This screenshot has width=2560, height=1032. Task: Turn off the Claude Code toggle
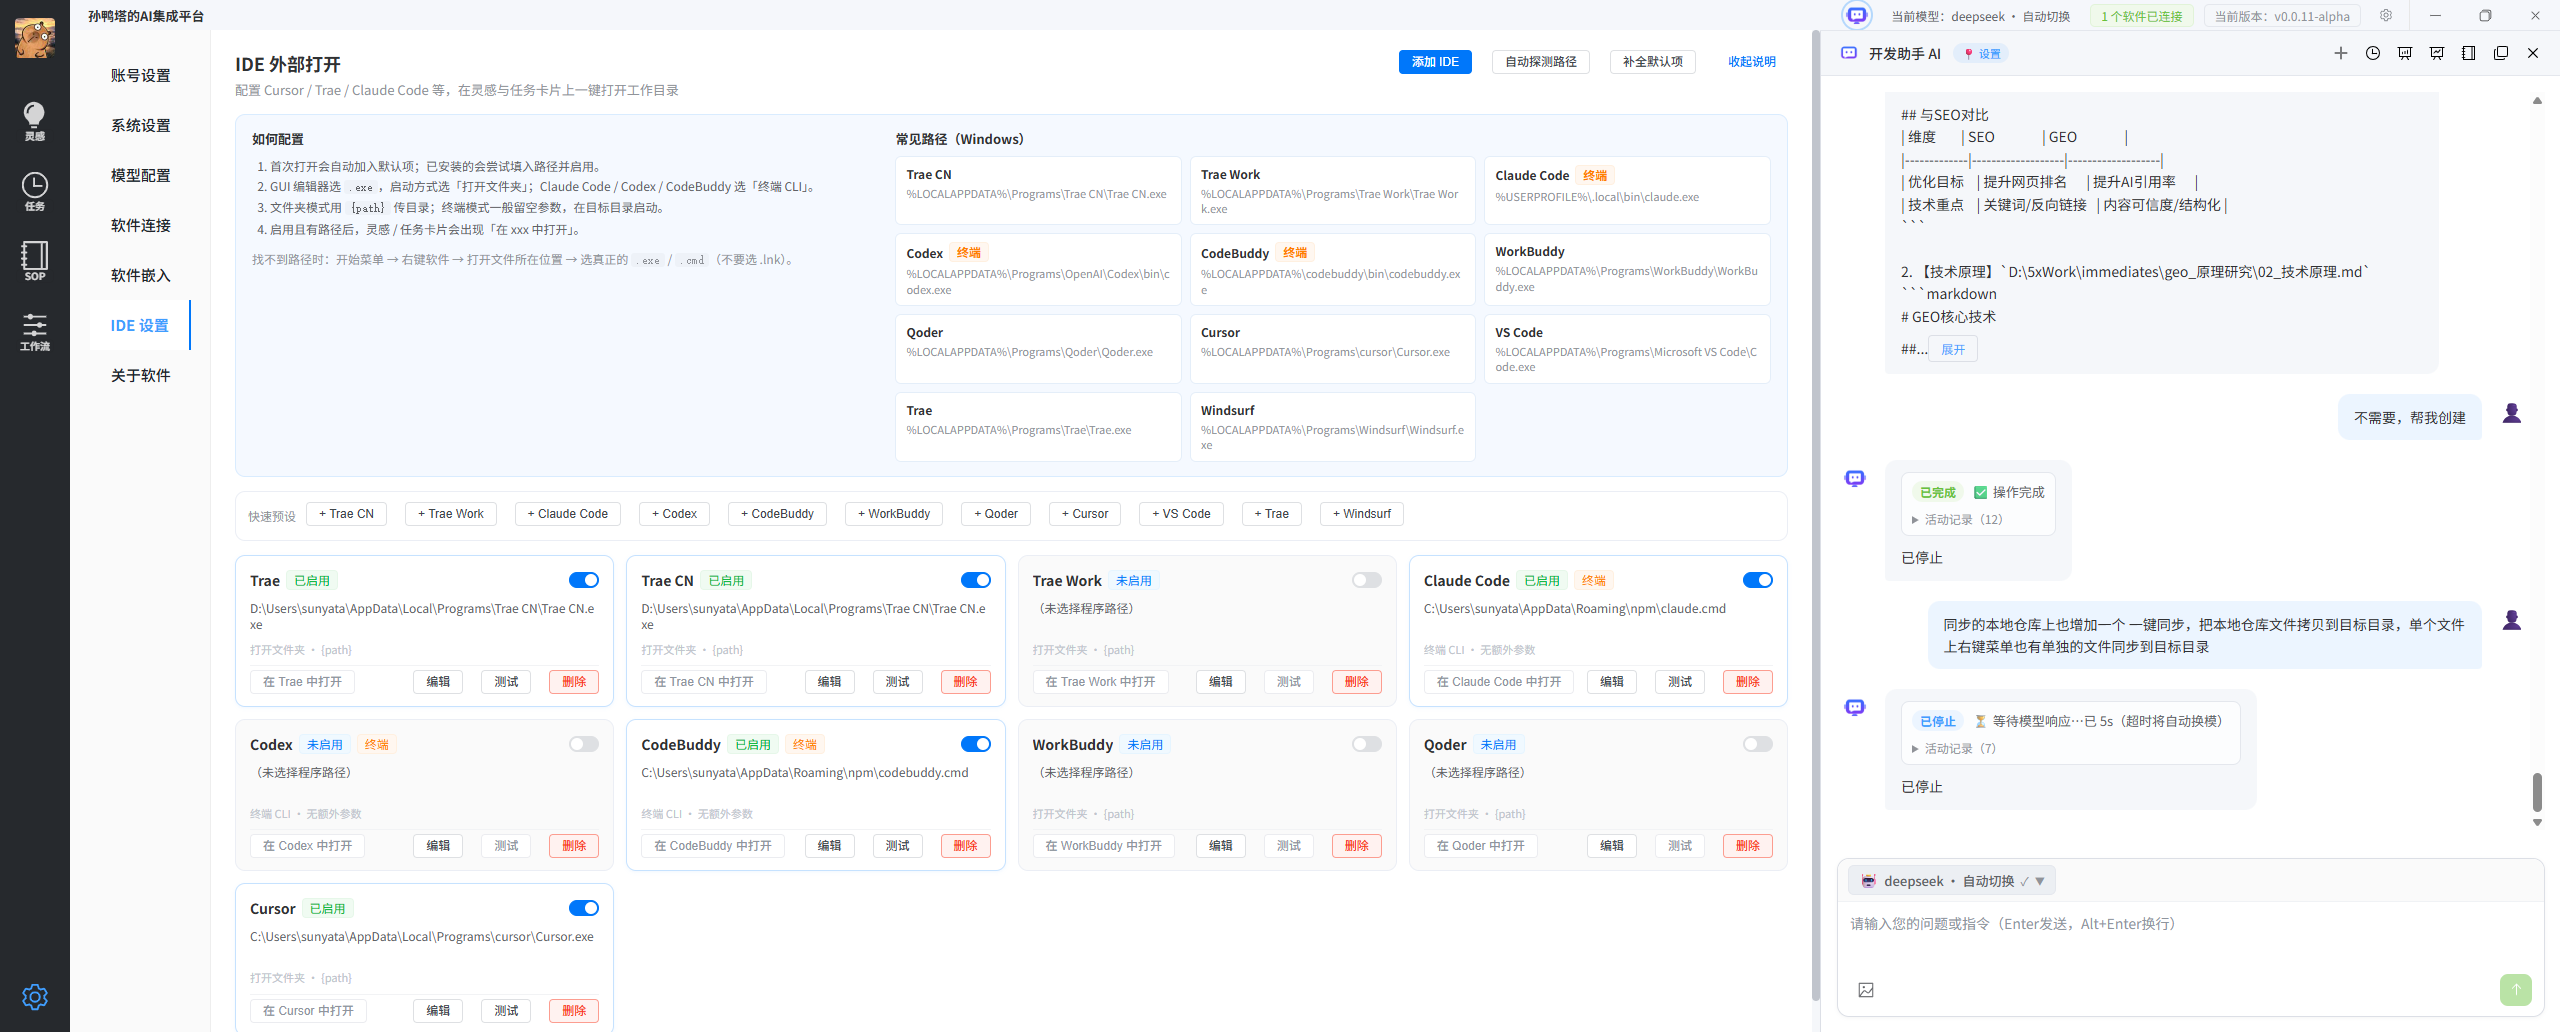1757,580
